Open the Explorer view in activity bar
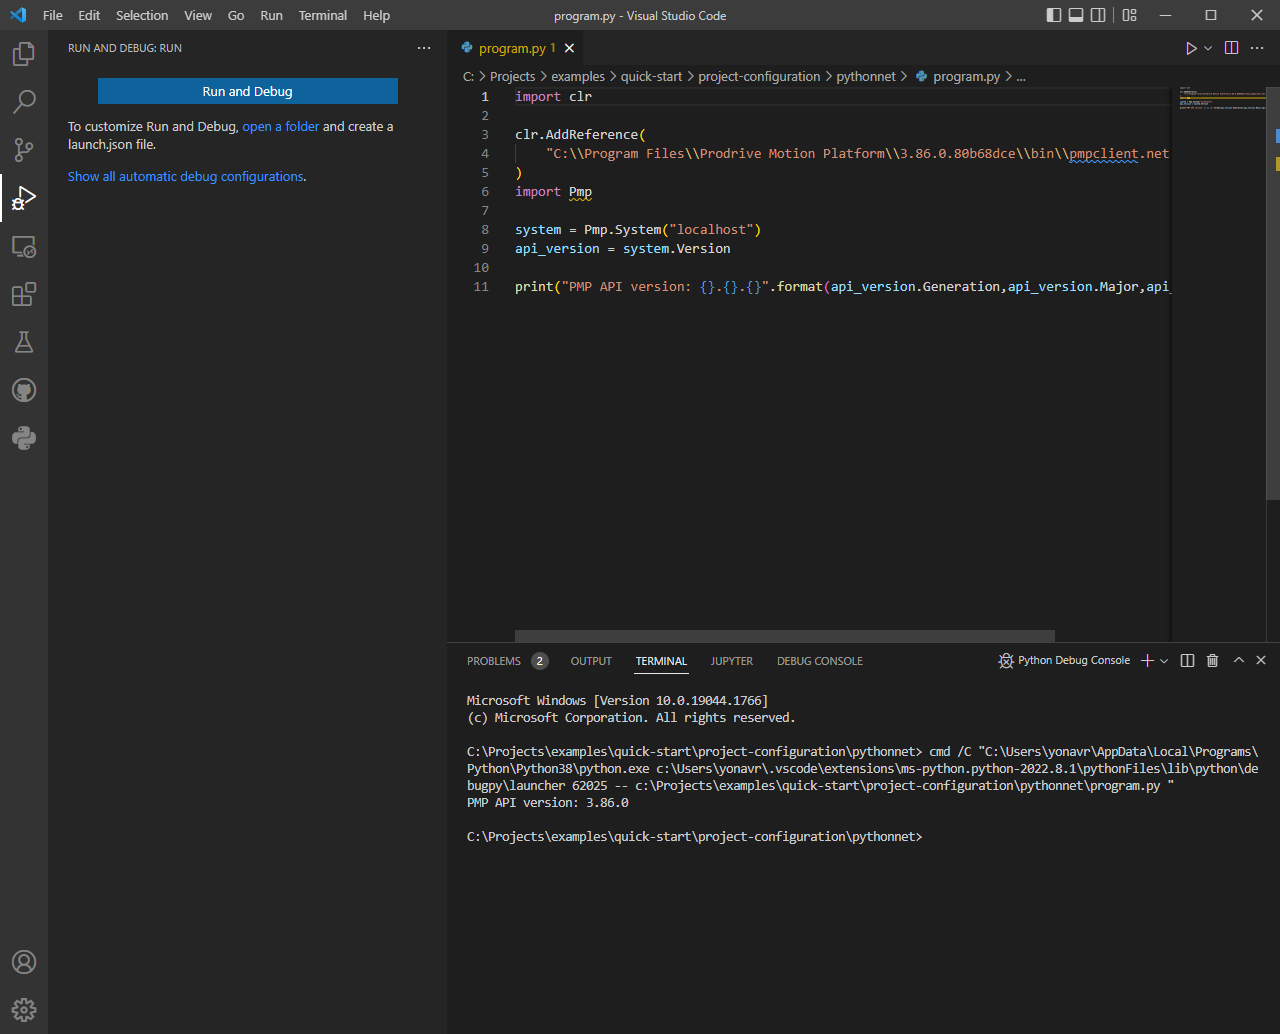Viewport: 1280px width, 1034px height. pyautogui.click(x=24, y=54)
